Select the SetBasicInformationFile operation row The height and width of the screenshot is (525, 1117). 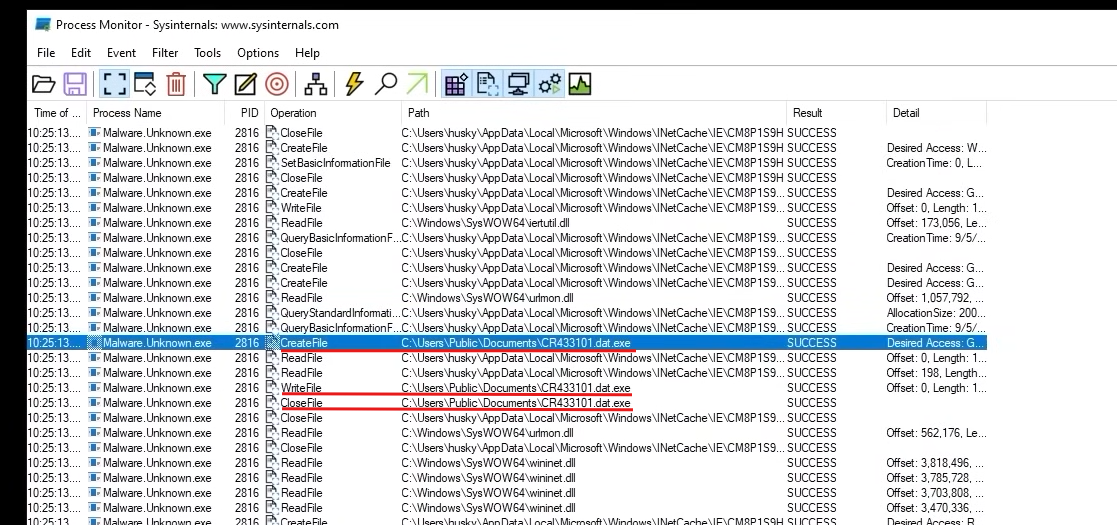[x=507, y=163]
